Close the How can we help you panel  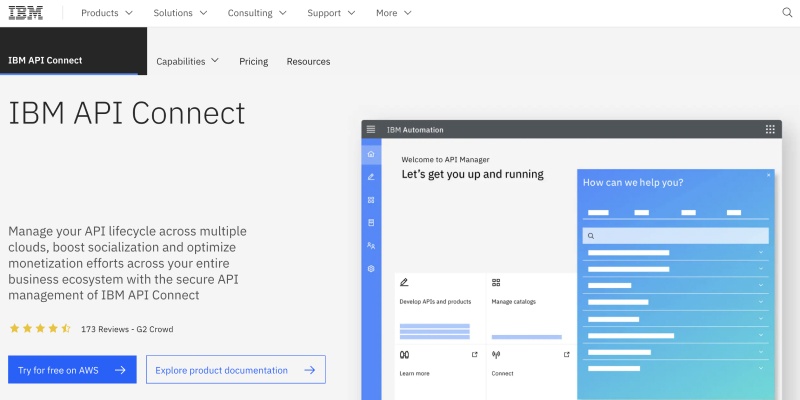click(x=769, y=175)
